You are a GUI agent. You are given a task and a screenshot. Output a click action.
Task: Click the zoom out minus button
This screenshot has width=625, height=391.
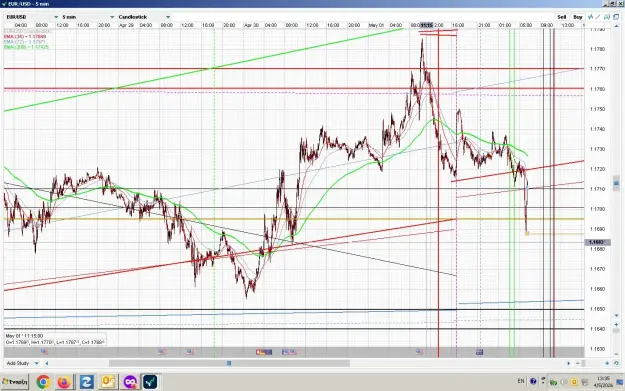click(x=578, y=363)
